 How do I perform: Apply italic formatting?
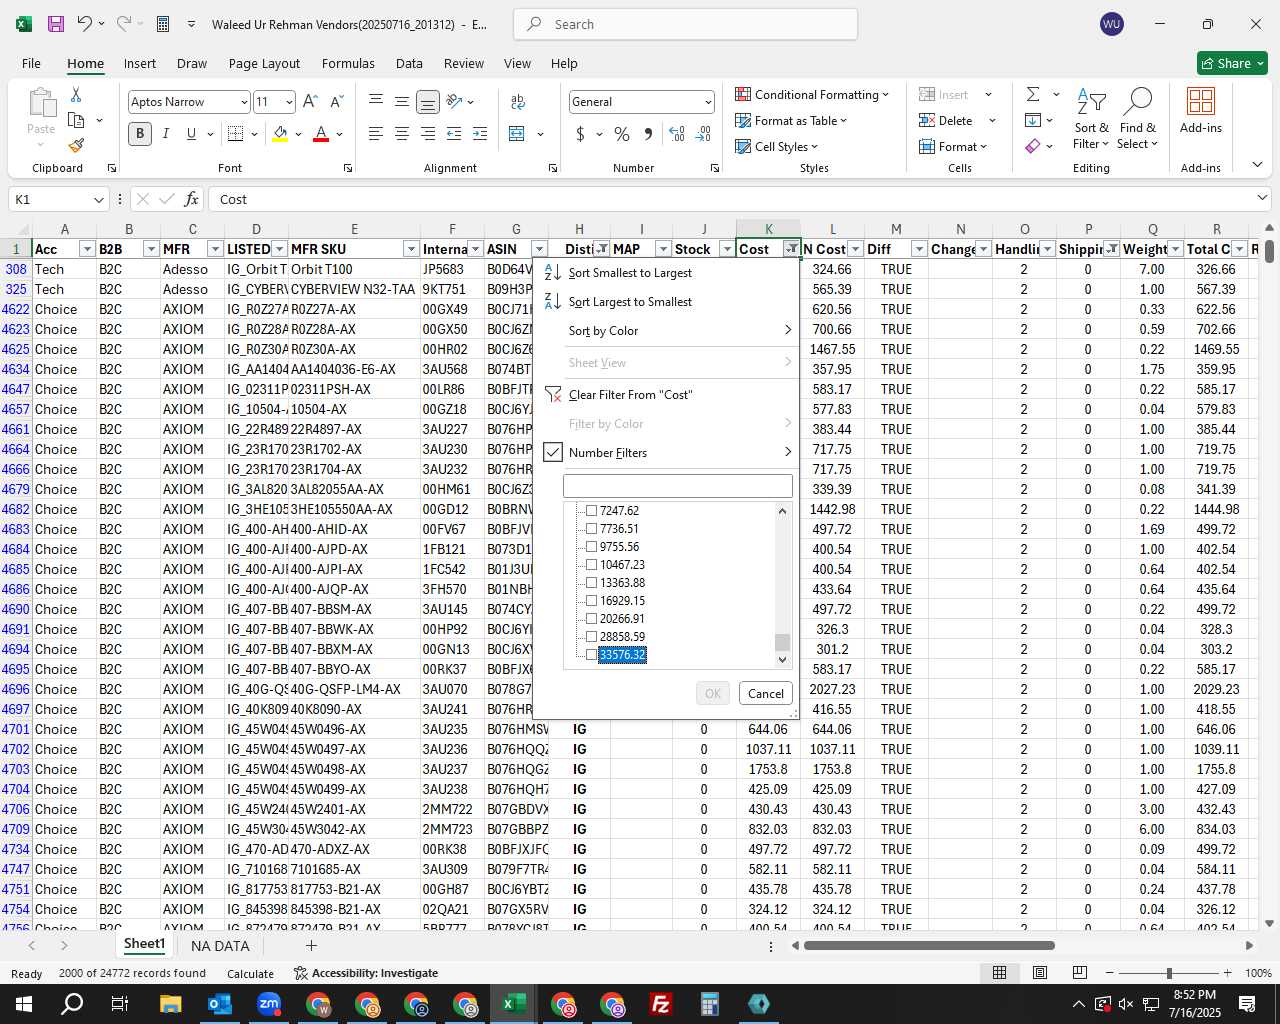(x=166, y=133)
